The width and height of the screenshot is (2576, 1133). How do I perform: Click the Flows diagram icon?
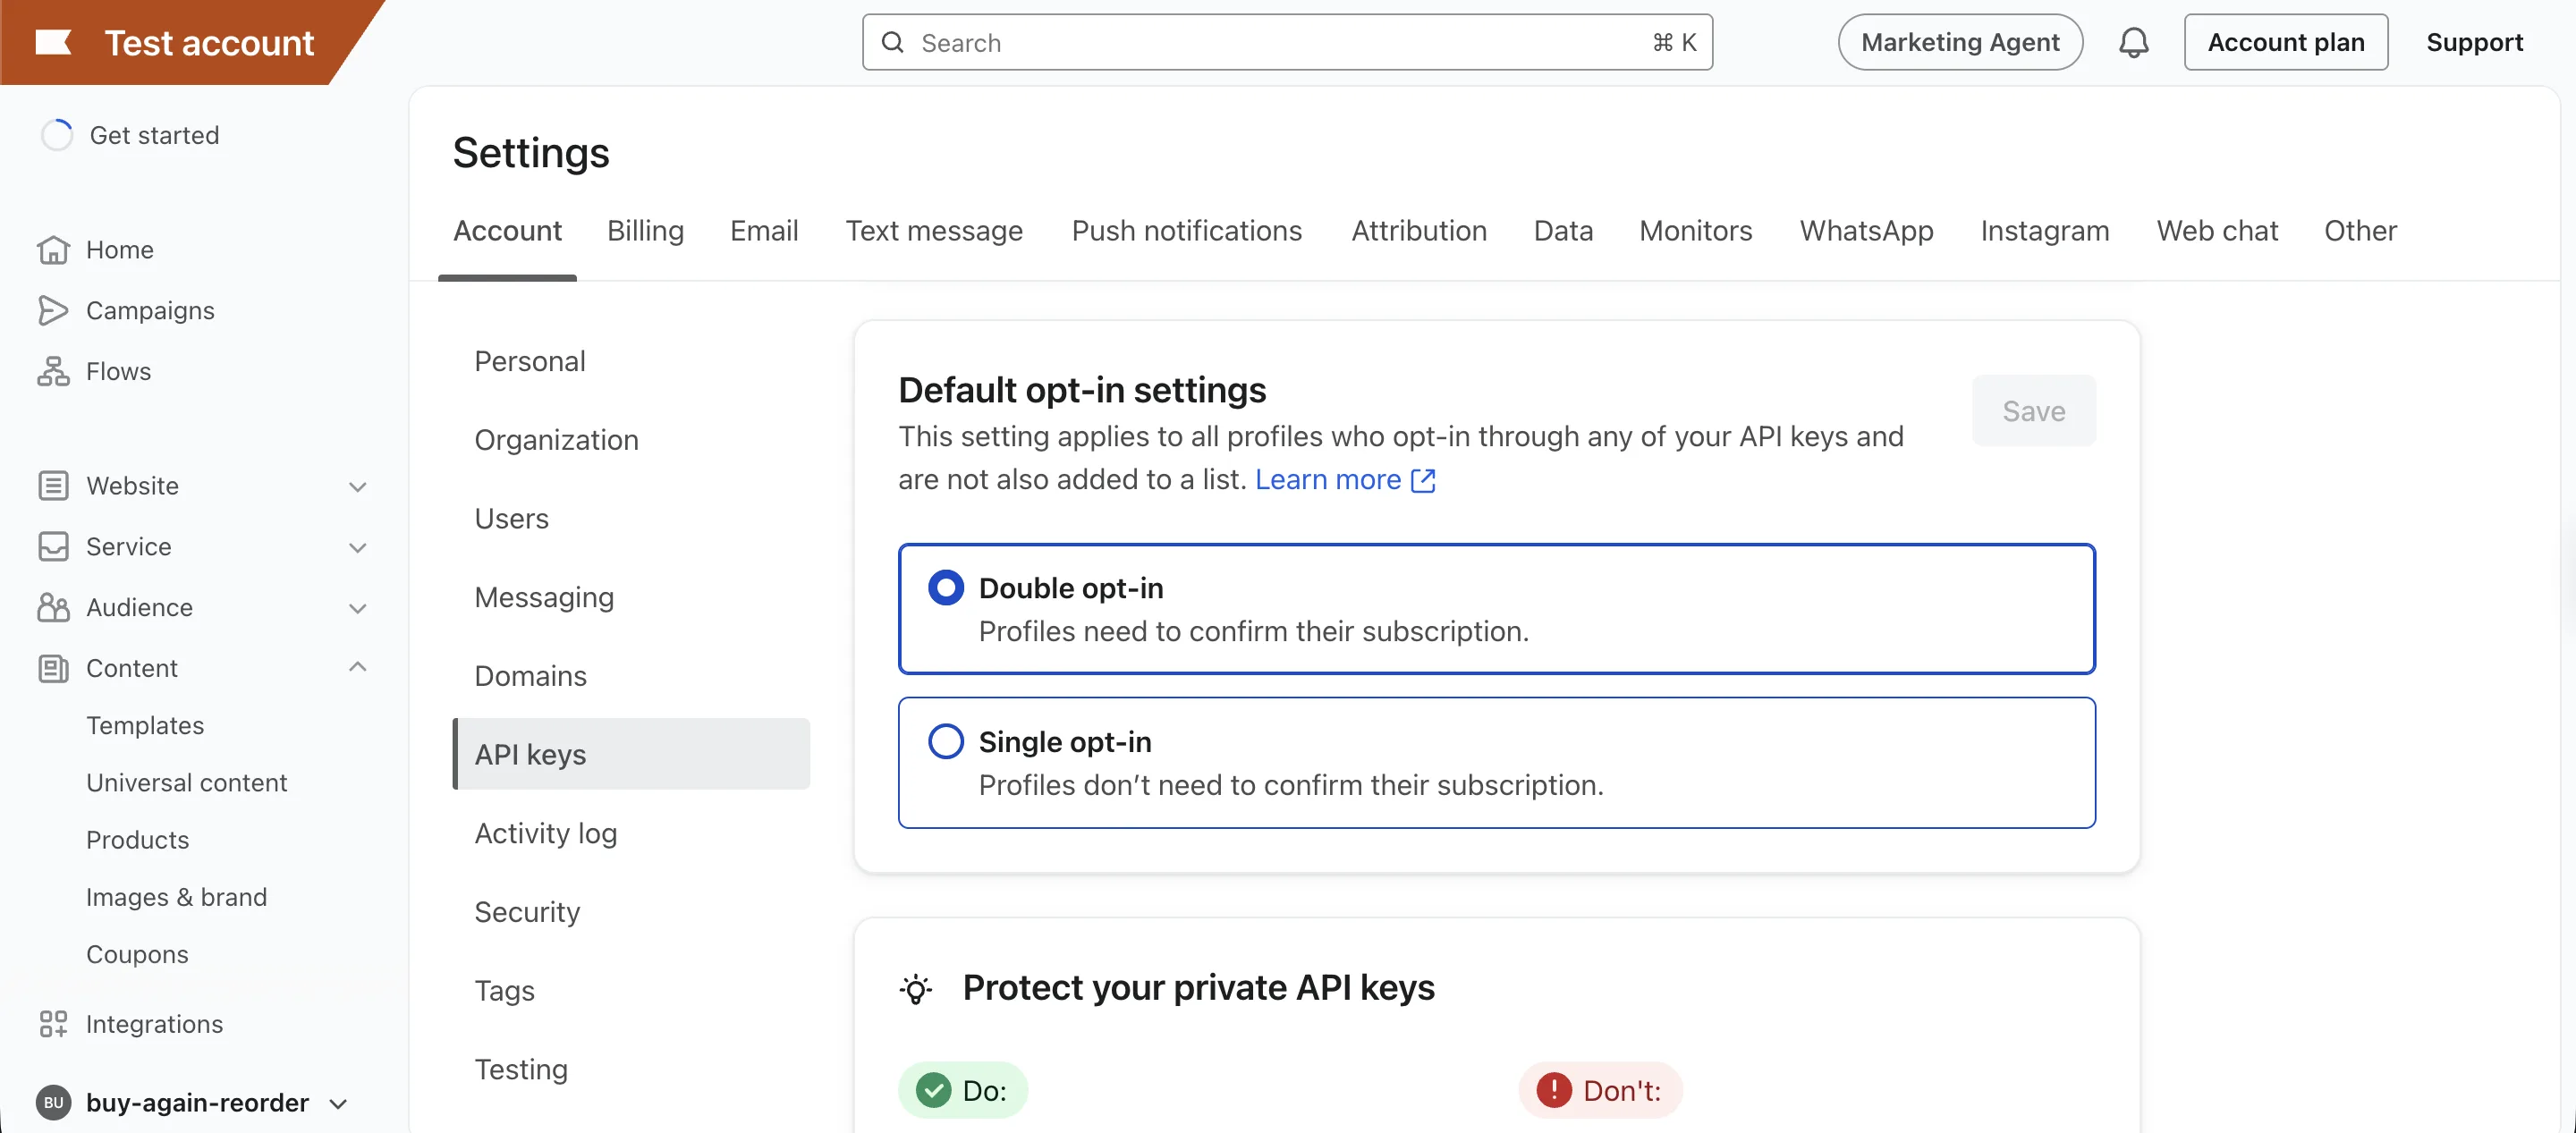[53, 371]
